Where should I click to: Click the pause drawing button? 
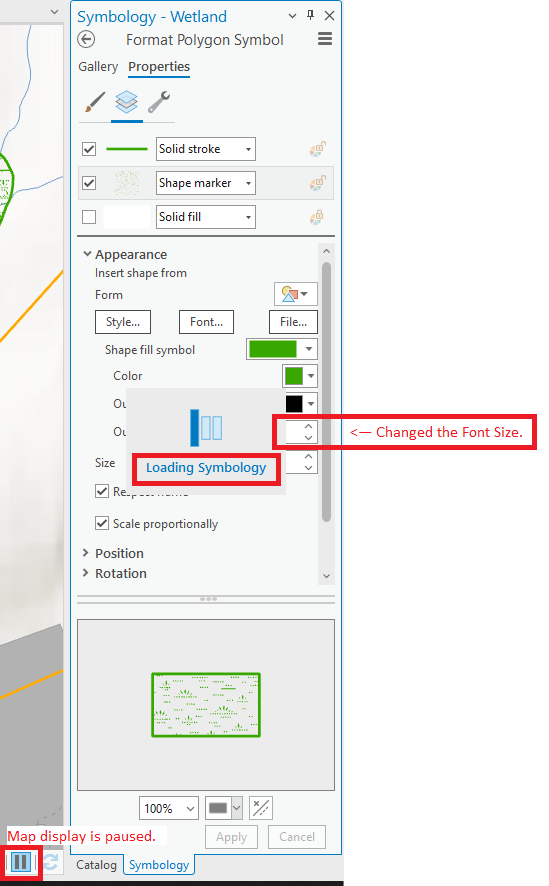21,862
